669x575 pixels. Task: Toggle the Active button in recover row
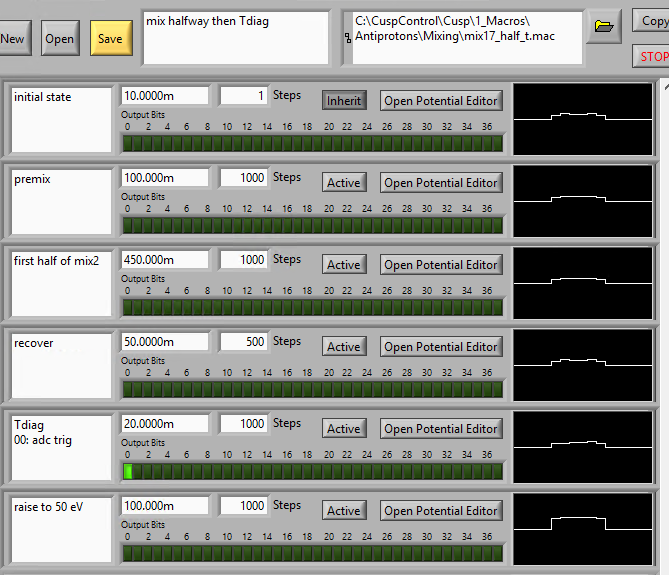click(x=344, y=346)
